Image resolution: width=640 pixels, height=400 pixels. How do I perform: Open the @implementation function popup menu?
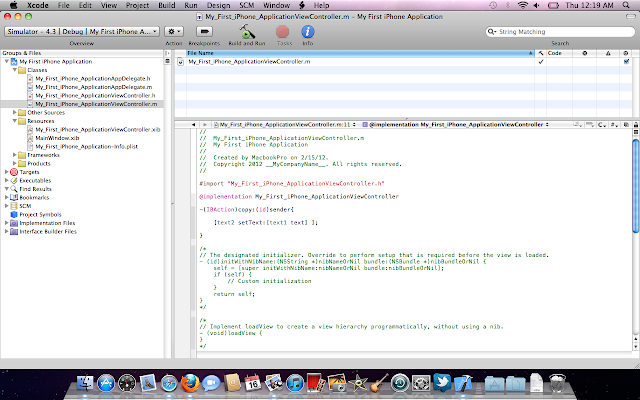pyautogui.click(x=456, y=124)
